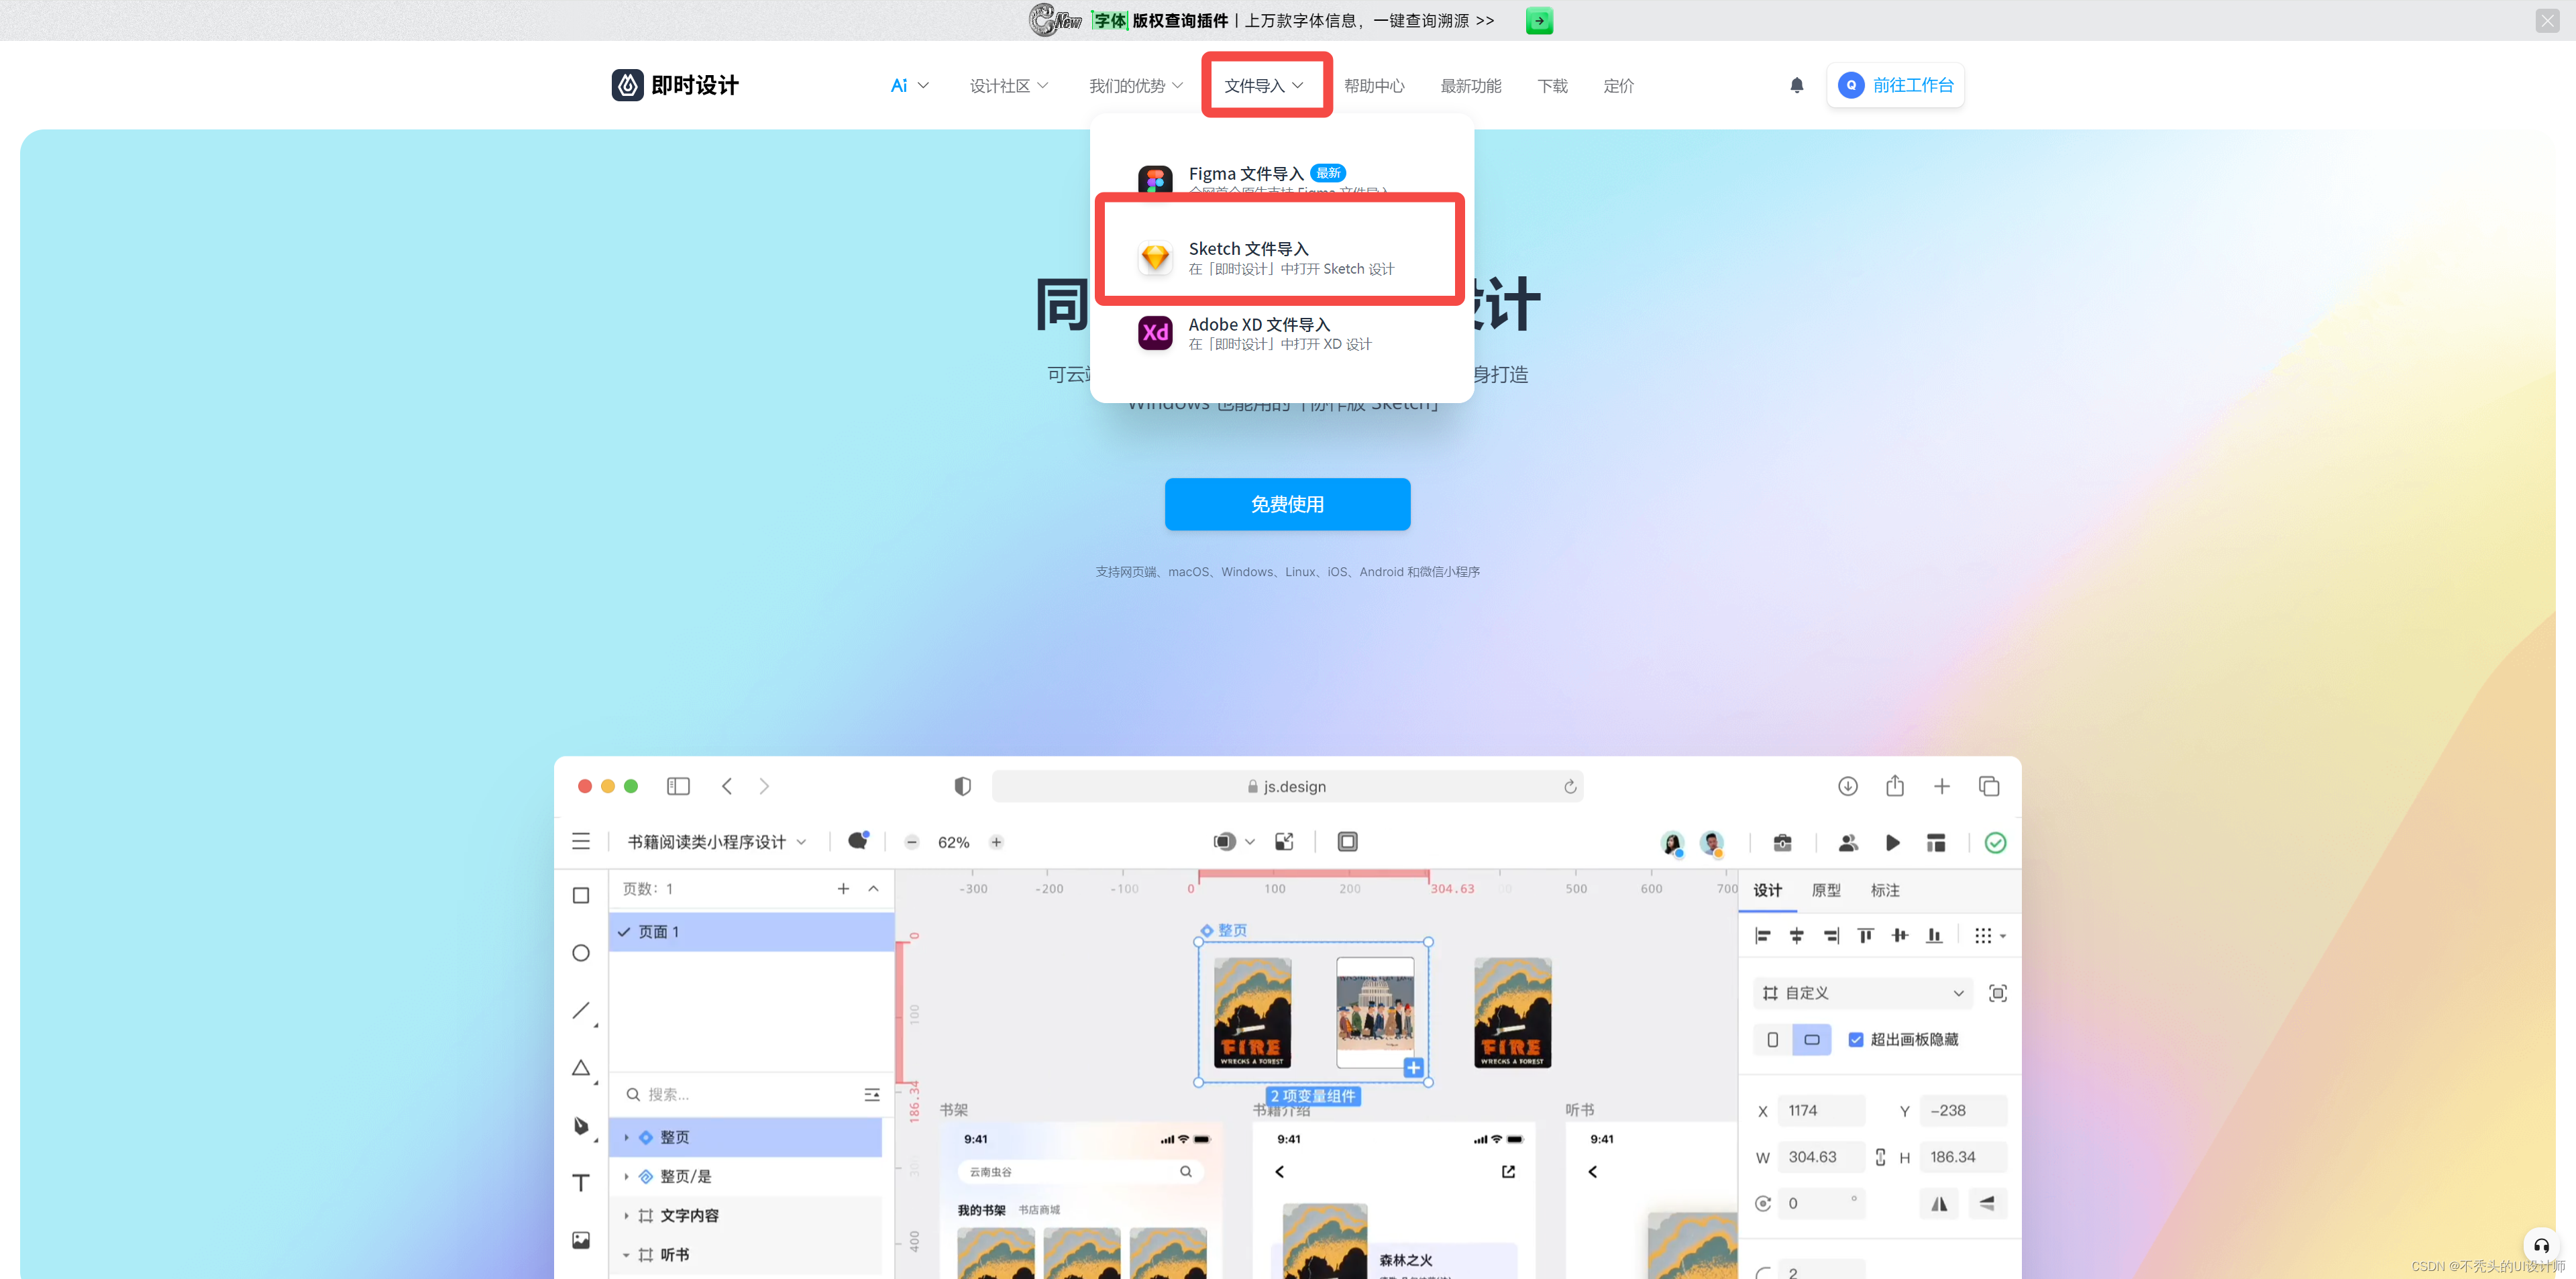This screenshot has width=2576, height=1279.
Task: Open the 设计社区 dropdown menu
Action: (1008, 86)
